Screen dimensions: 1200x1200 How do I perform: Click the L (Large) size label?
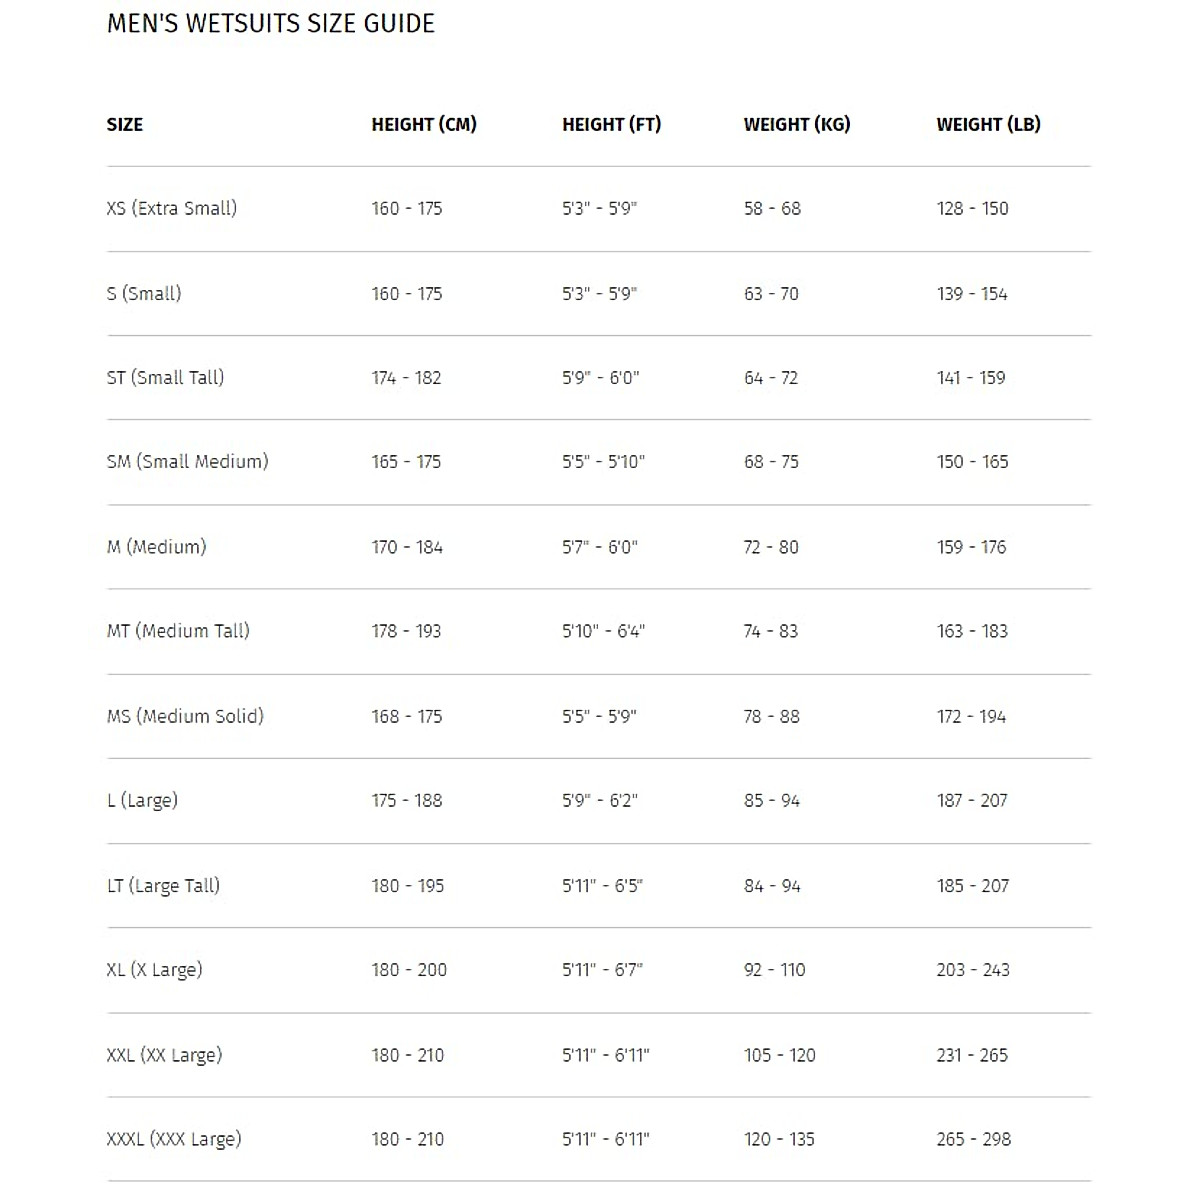pyautogui.click(x=142, y=801)
